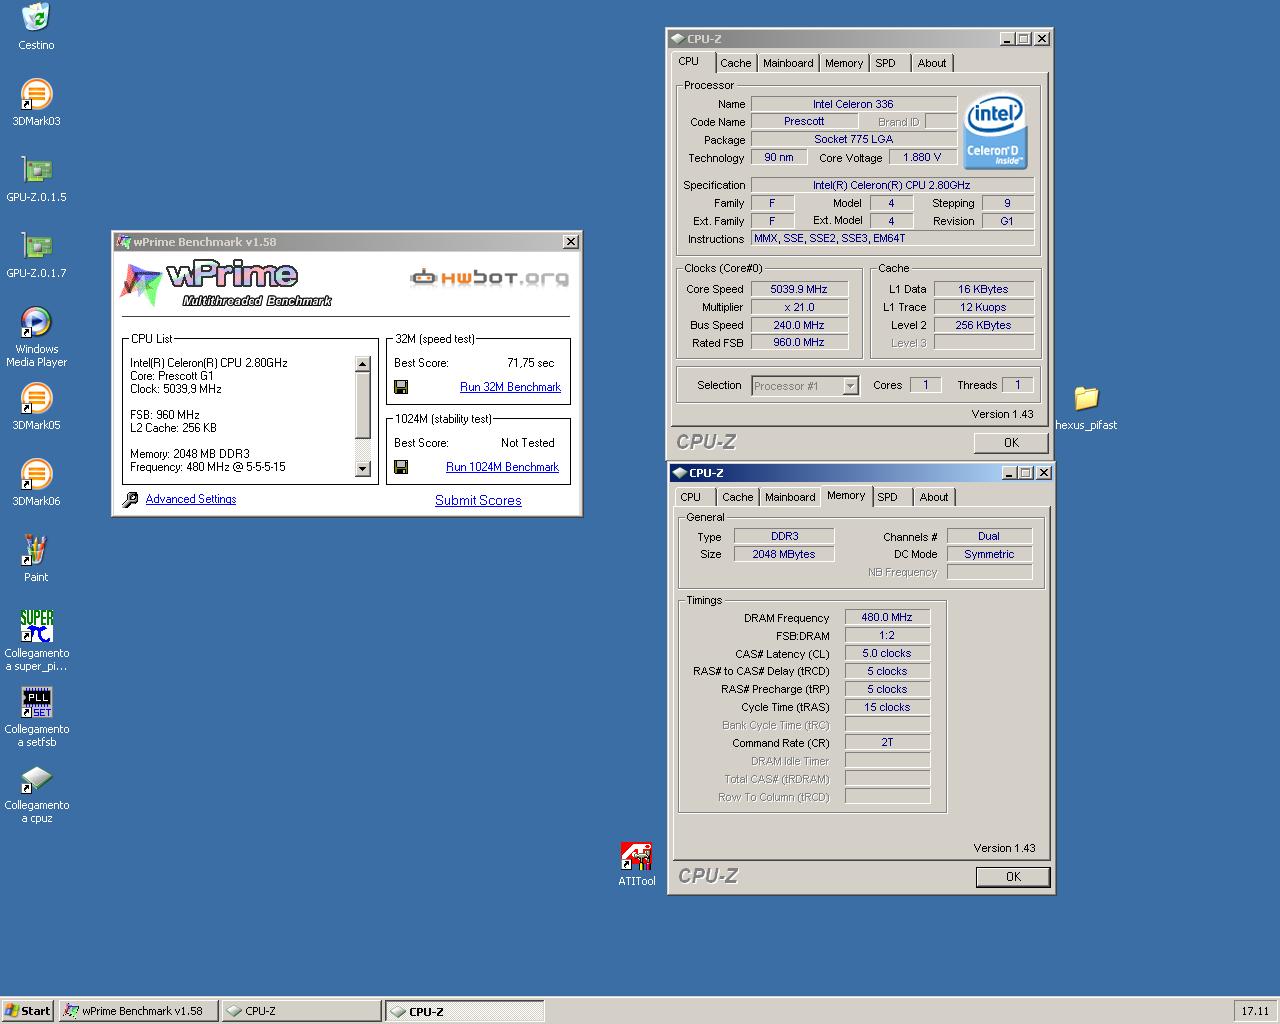Viewport: 1280px width, 1024px height.
Task: Switch to Mainboard tab in top CPU-Z
Action: click(x=788, y=63)
